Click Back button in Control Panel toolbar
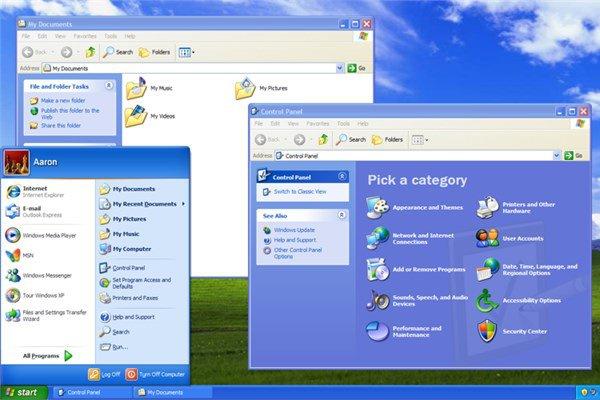Image resolution: width=600 pixels, height=400 pixels. coord(267,140)
